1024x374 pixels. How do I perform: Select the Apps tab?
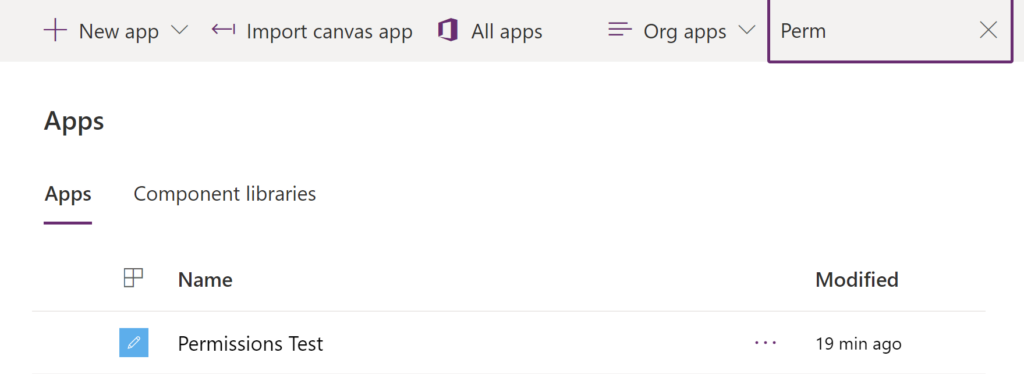click(68, 194)
